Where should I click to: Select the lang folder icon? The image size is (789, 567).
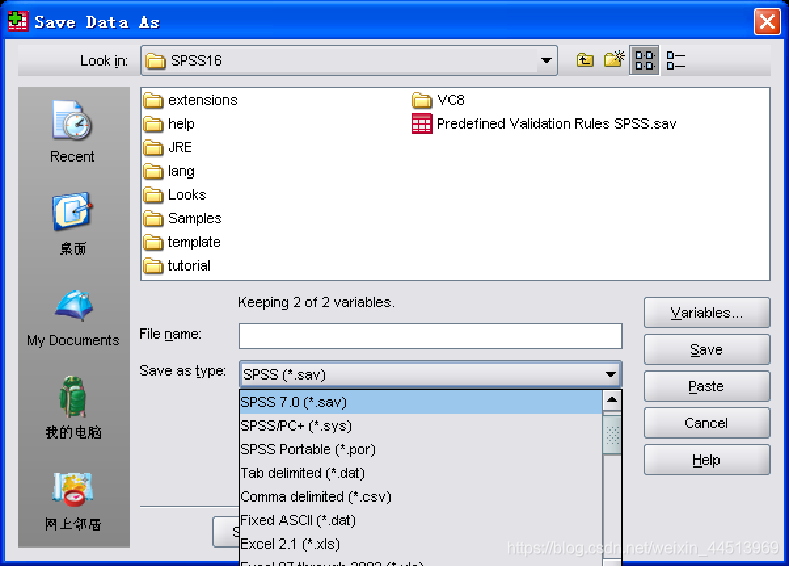click(153, 171)
